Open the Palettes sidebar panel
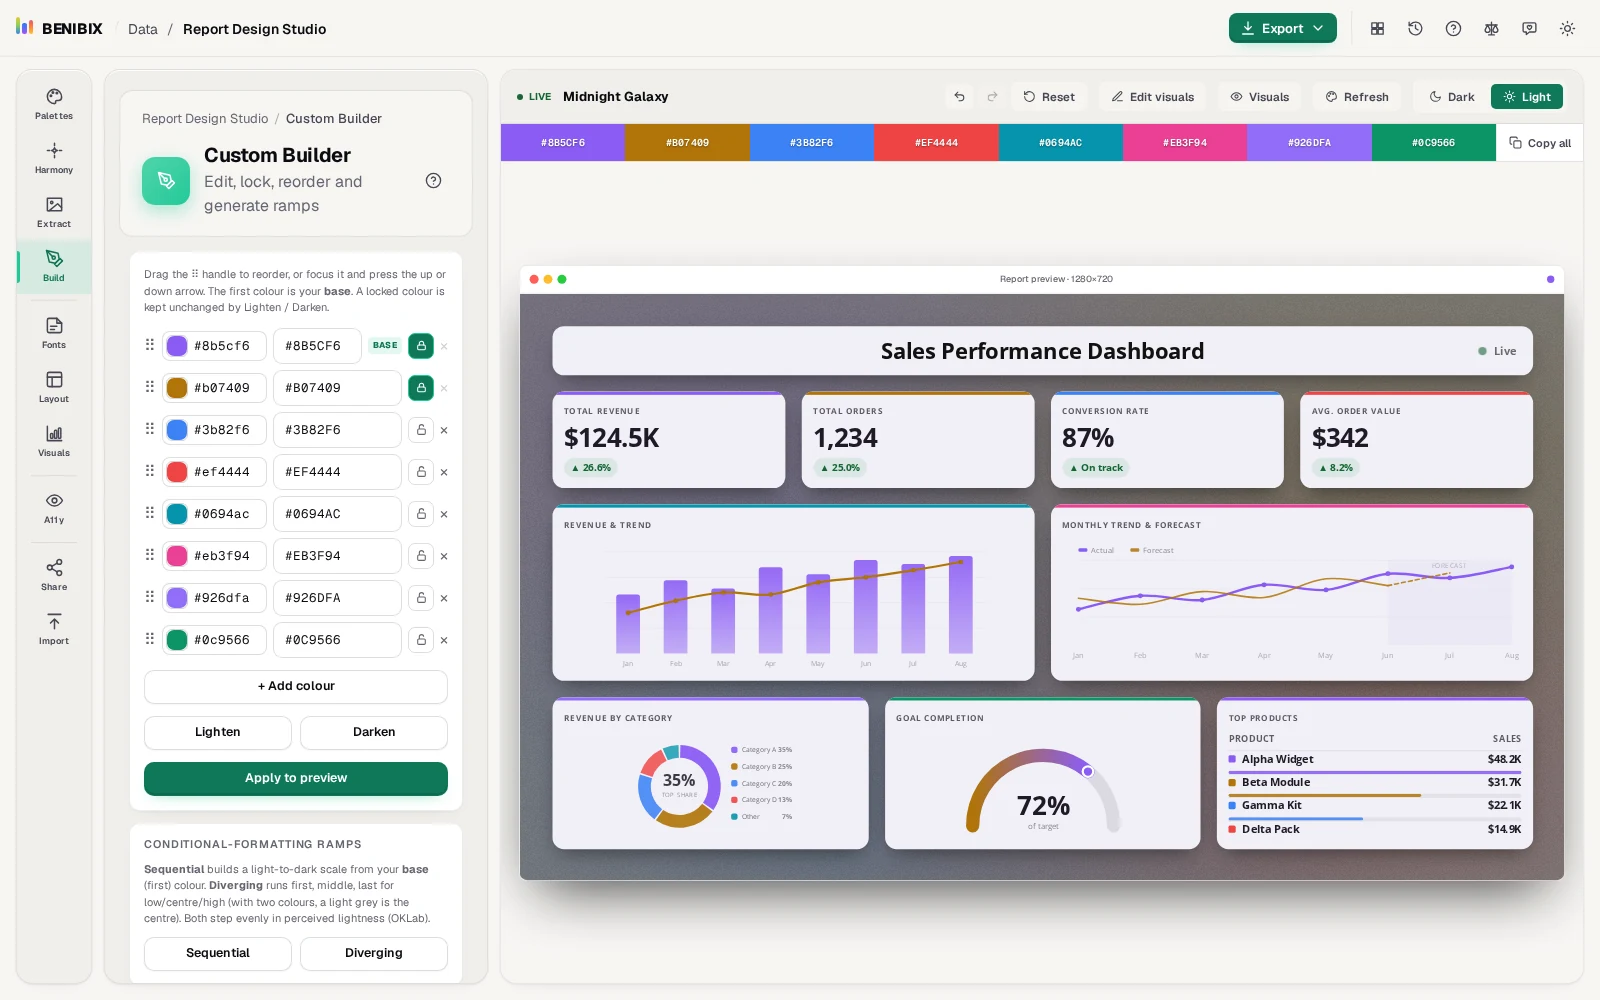This screenshot has height=1000, width=1600. [54, 104]
